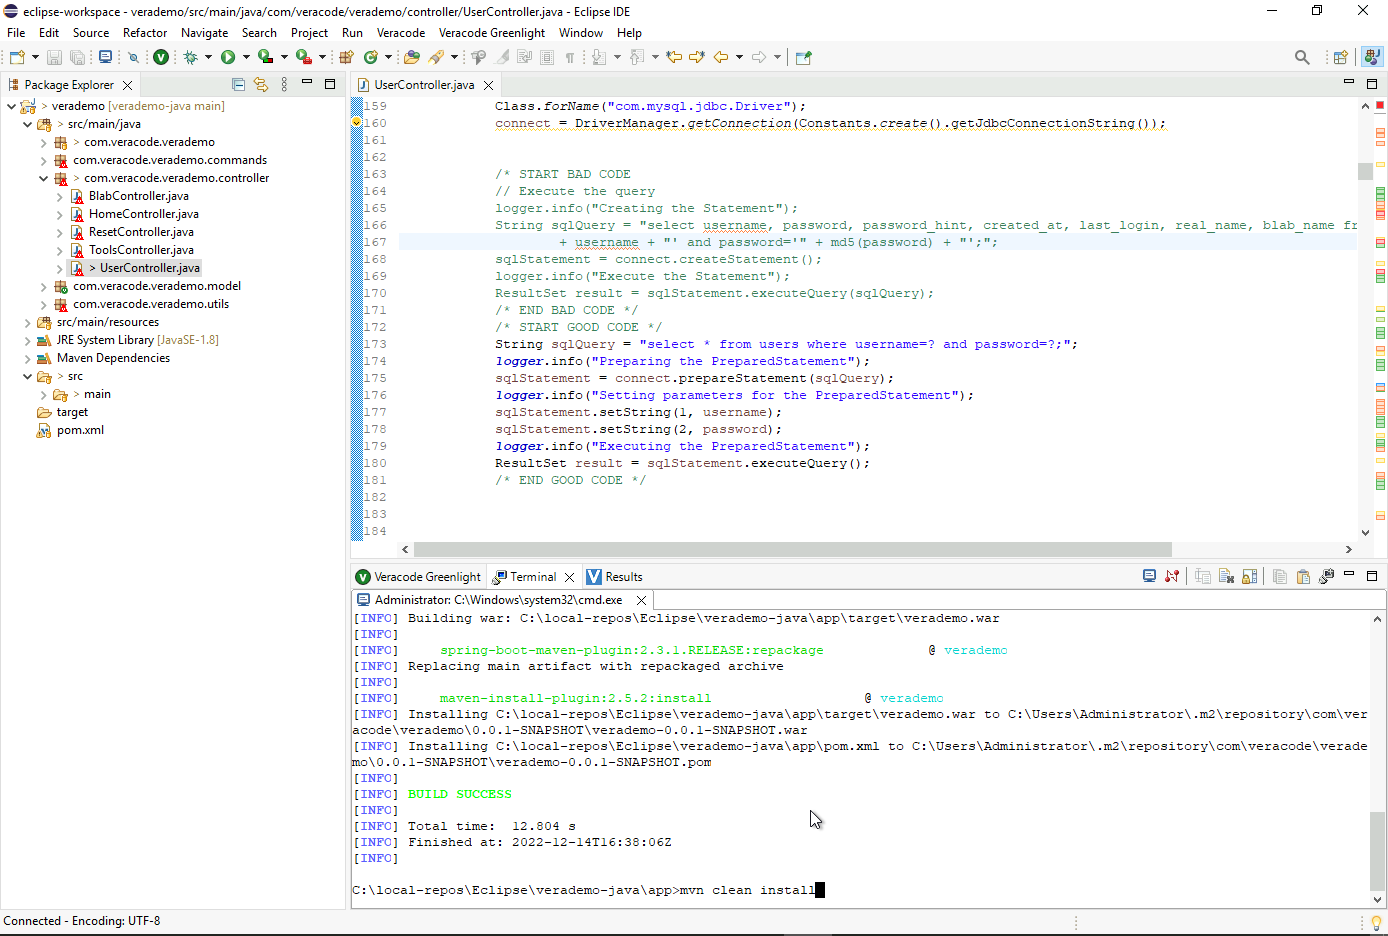The height and width of the screenshot is (936, 1388).
Task: Expand the src/main/resources folder
Action: 28,322
